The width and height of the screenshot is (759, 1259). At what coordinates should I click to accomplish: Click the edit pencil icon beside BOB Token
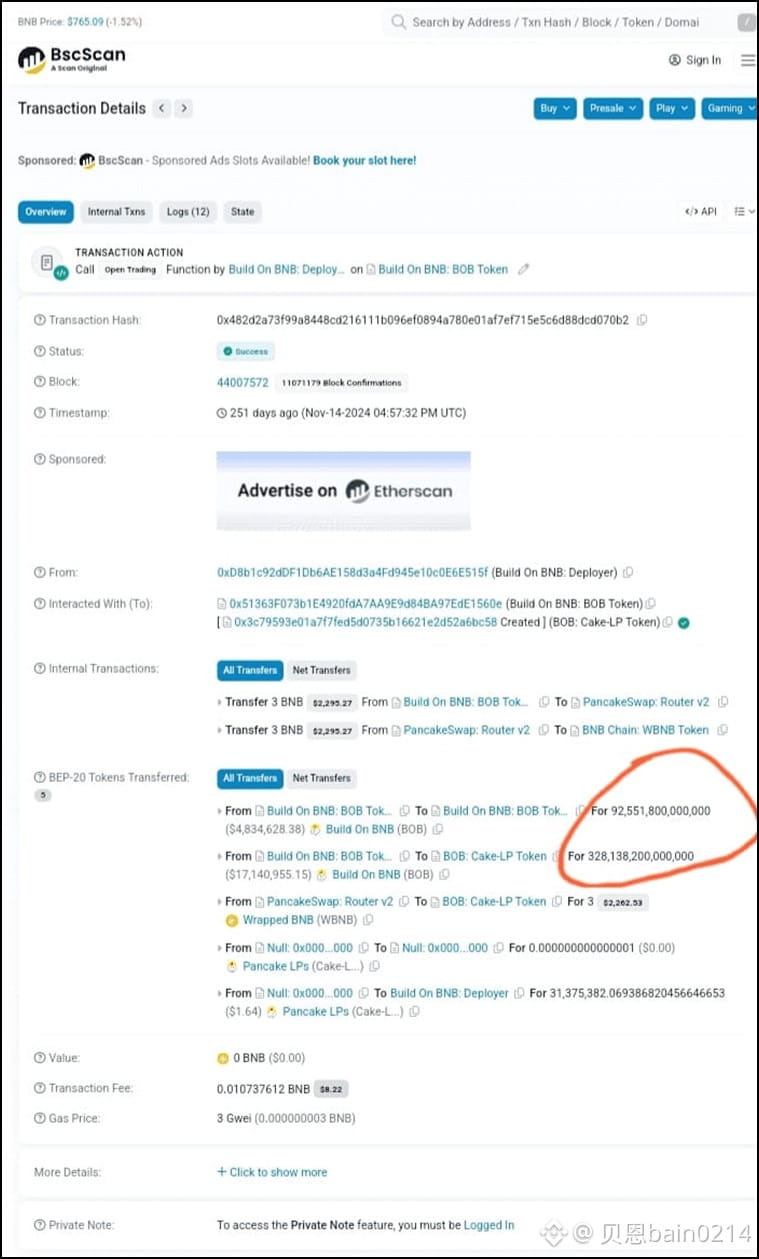tap(523, 269)
